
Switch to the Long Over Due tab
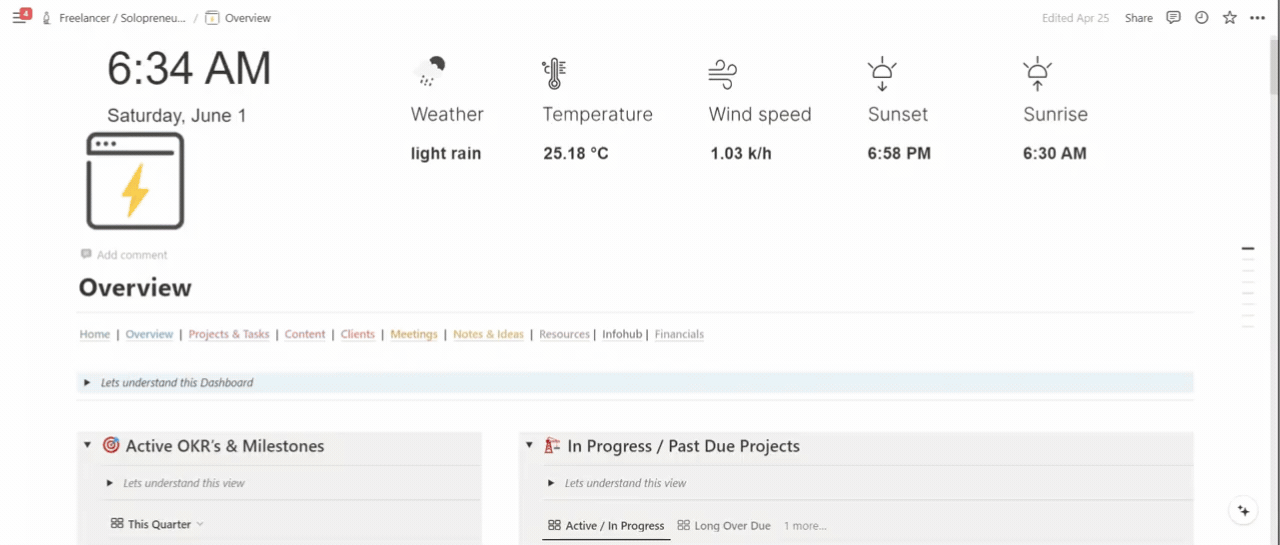tap(723, 526)
